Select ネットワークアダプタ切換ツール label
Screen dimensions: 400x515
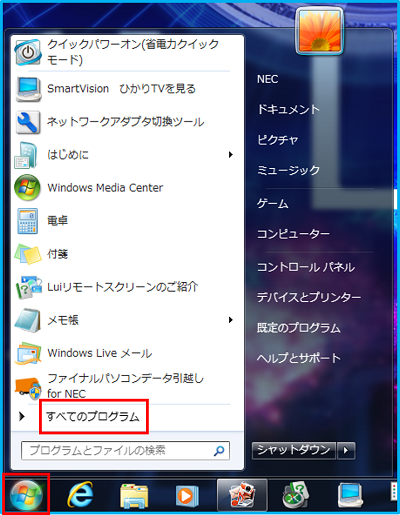tap(125, 122)
